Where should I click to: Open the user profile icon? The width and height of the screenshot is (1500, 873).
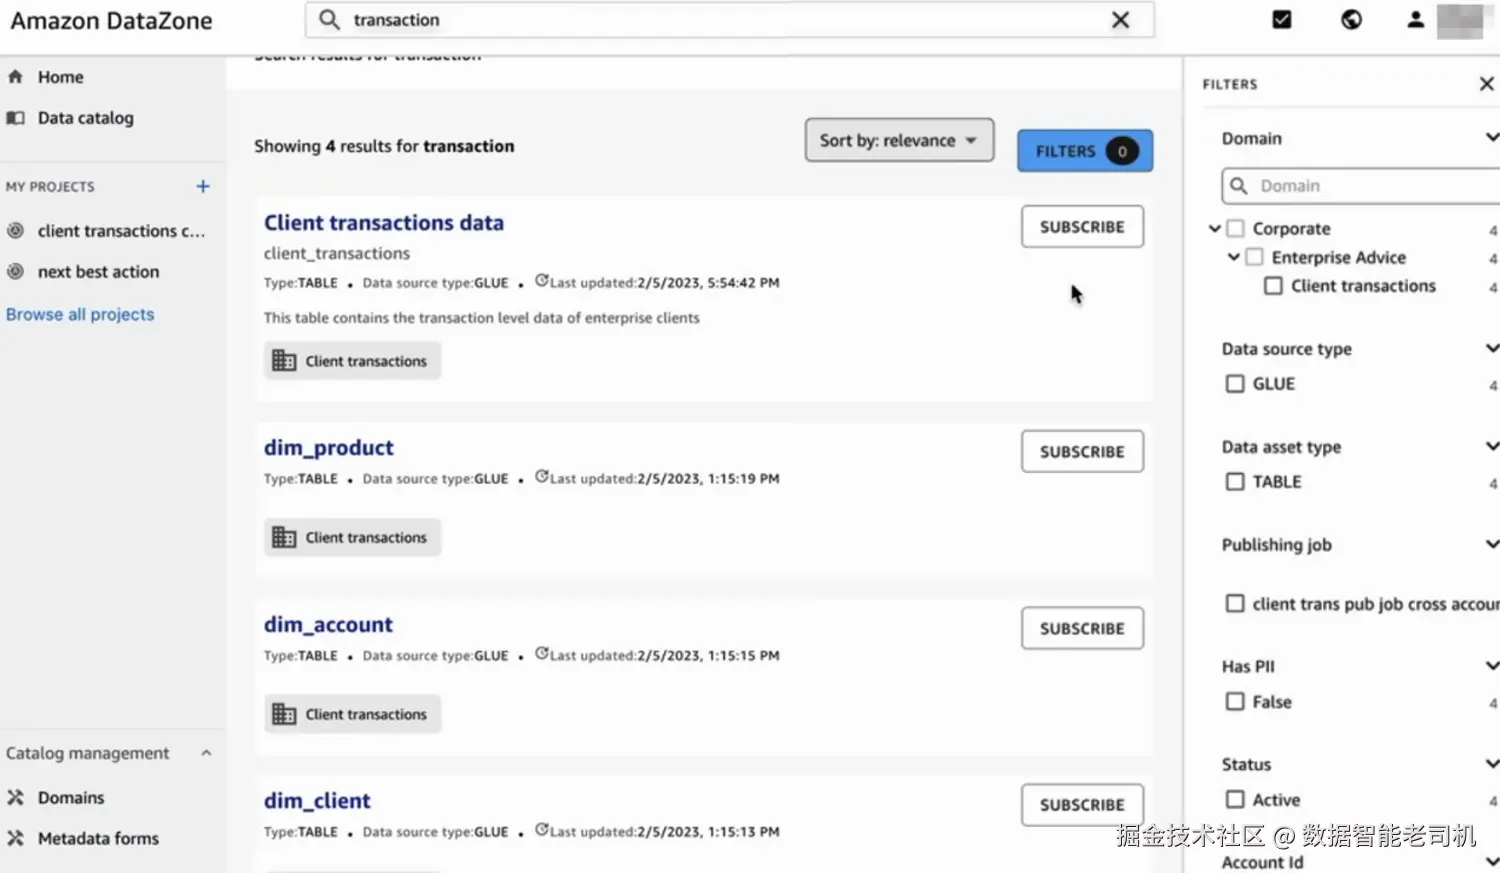[x=1415, y=20]
